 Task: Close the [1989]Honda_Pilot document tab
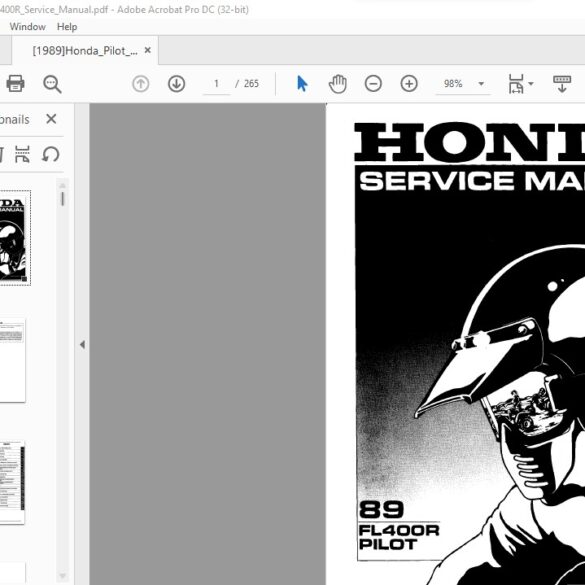(148, 50)
